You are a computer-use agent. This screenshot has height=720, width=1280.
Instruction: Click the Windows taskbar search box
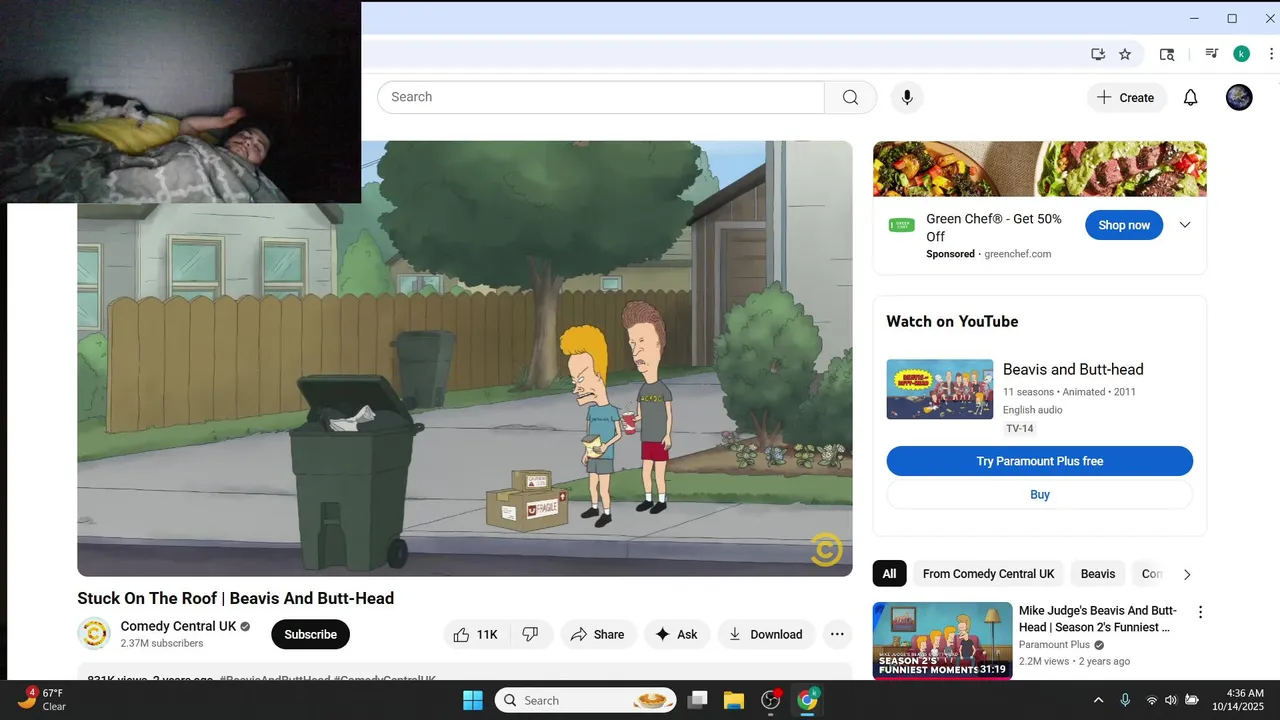coord(585,700)
